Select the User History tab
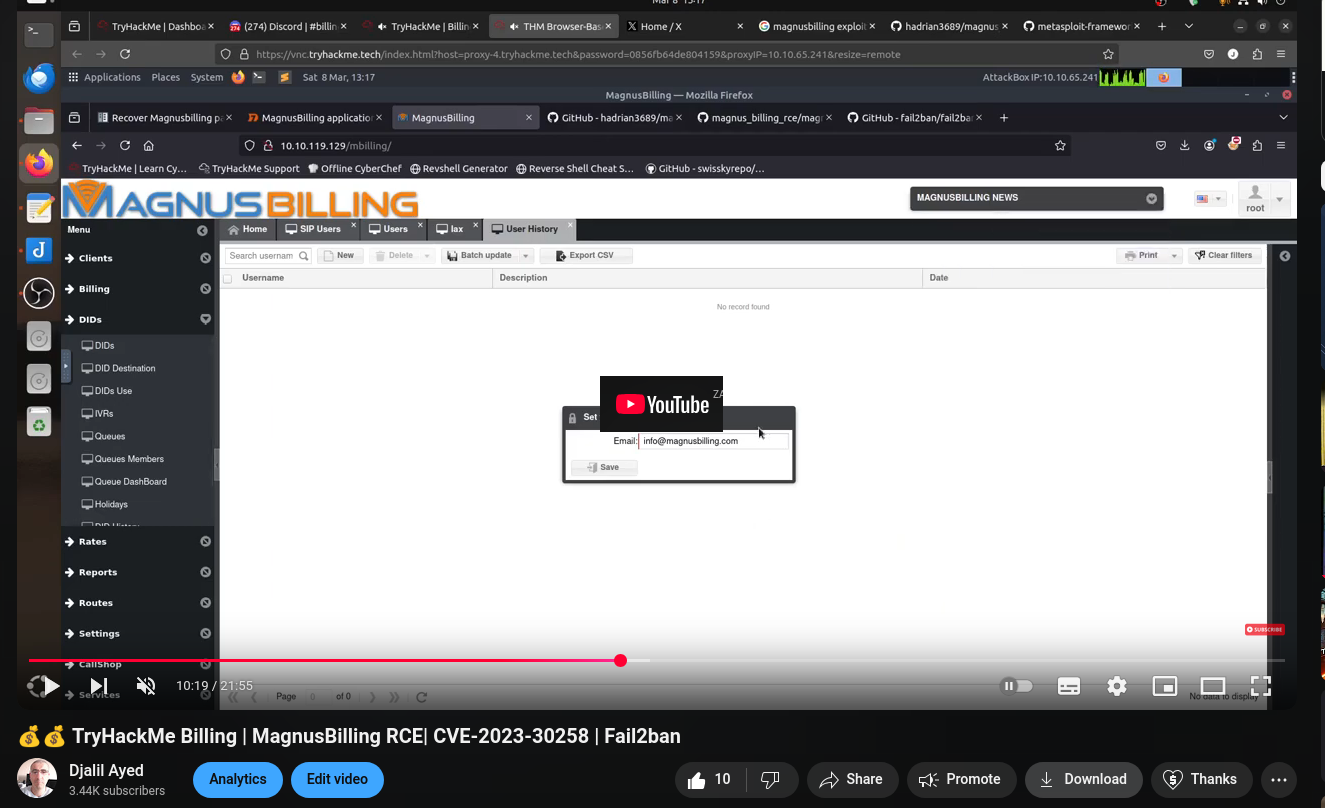 tap(525, 229)
